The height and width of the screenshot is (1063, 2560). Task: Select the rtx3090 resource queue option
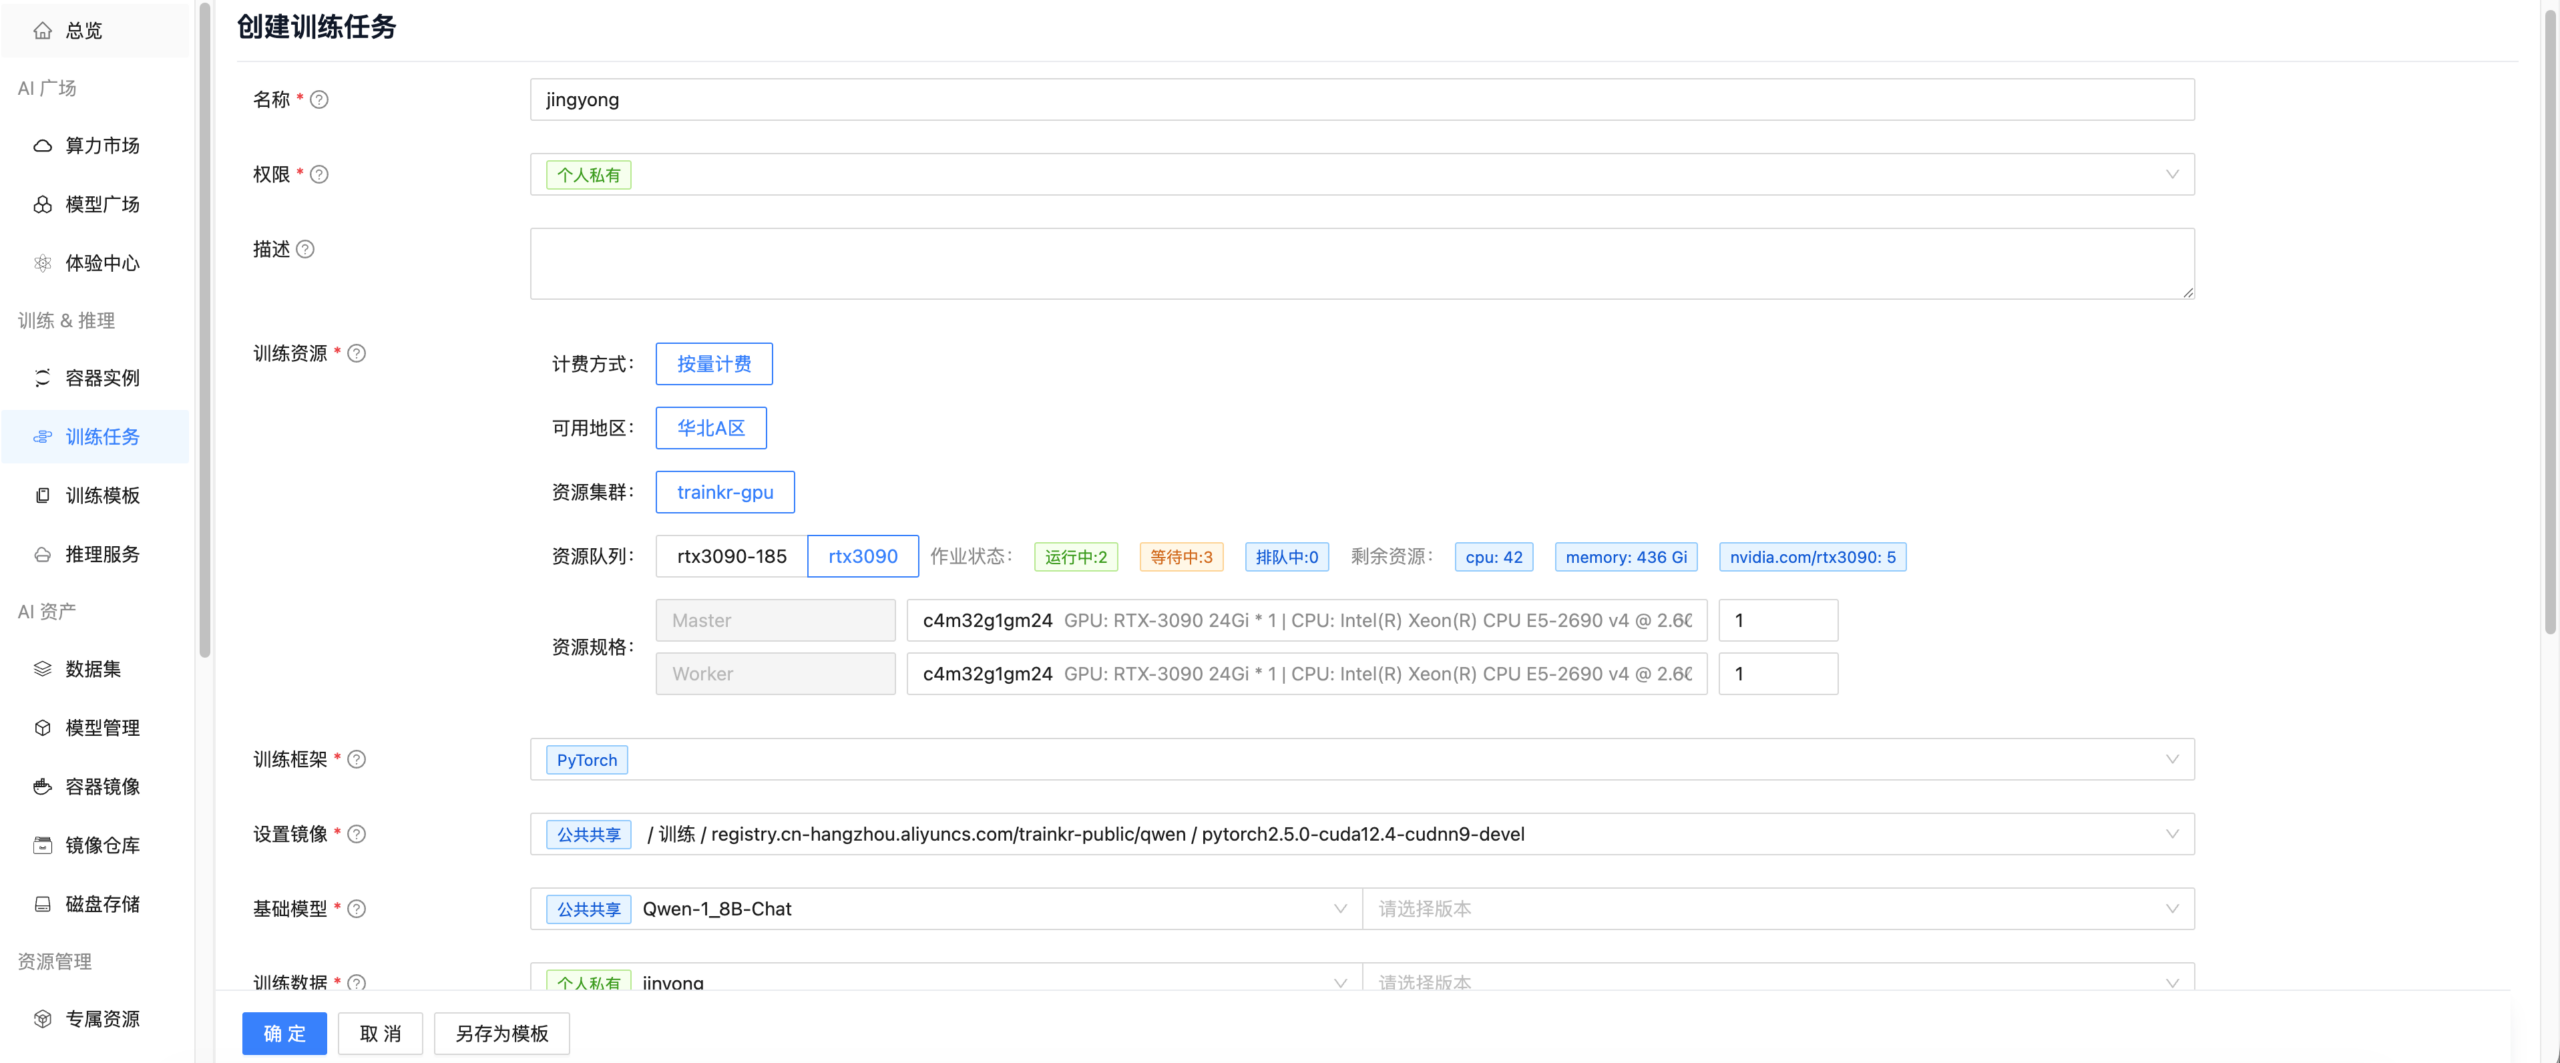pyautogui.click(x=862, y=557)
